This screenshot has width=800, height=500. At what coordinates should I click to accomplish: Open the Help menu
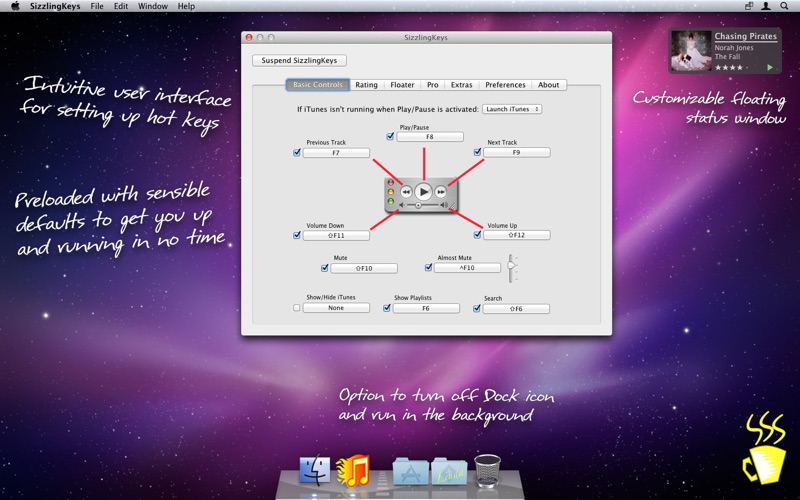click(186, 6)
